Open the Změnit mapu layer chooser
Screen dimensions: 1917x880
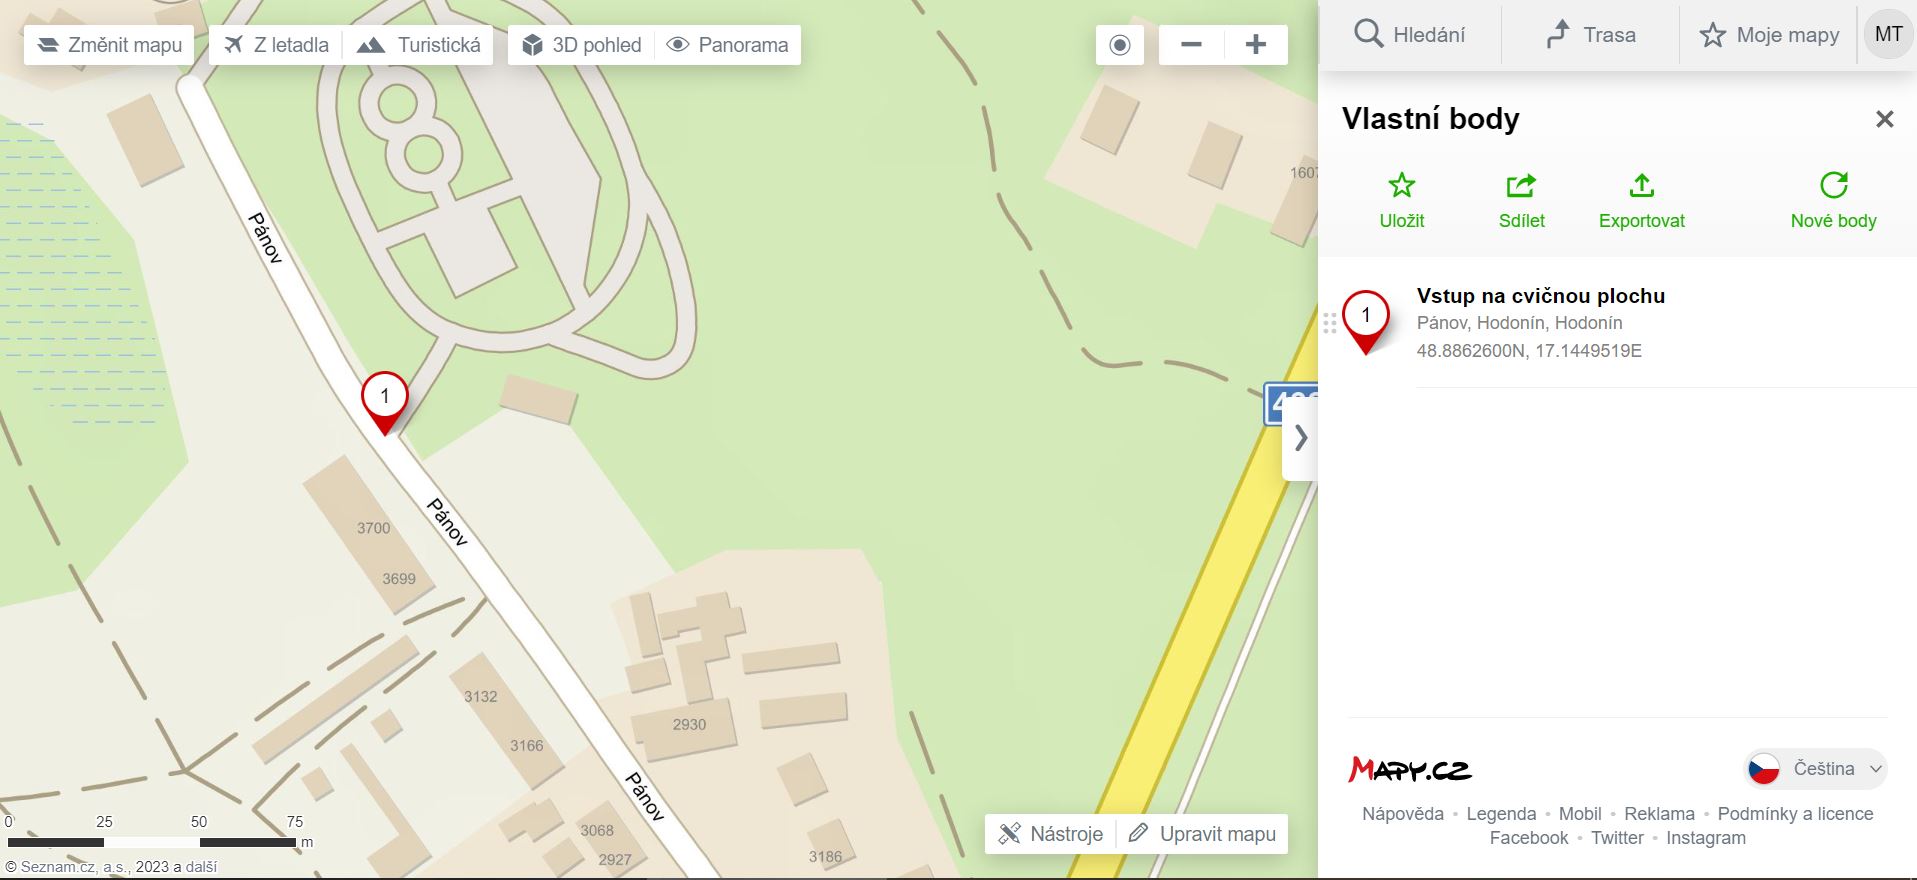tap(109, 45)
